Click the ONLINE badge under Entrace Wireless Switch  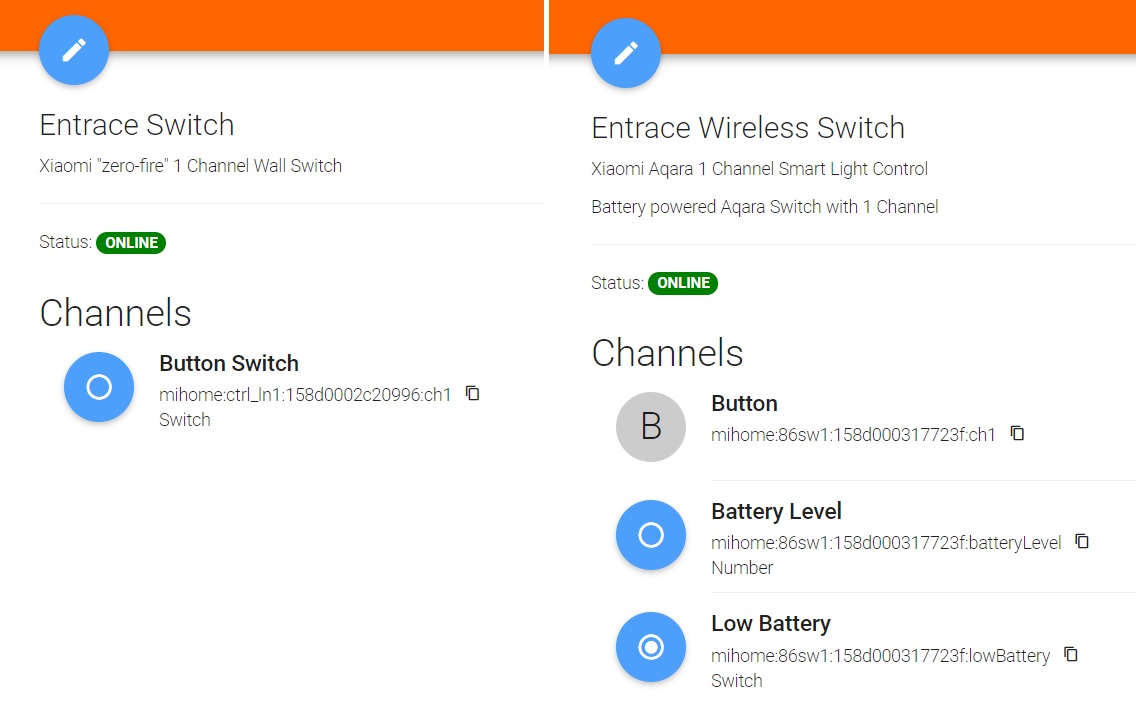[683, 283]
